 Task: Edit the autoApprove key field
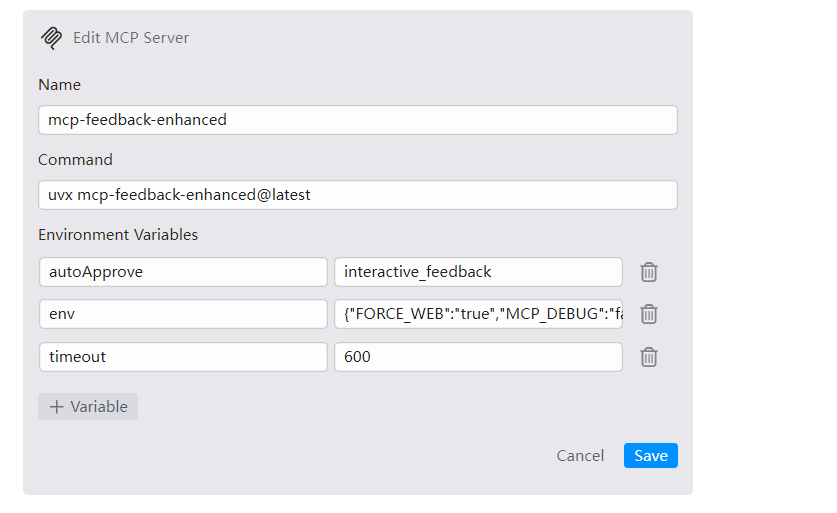click(183, 272)
